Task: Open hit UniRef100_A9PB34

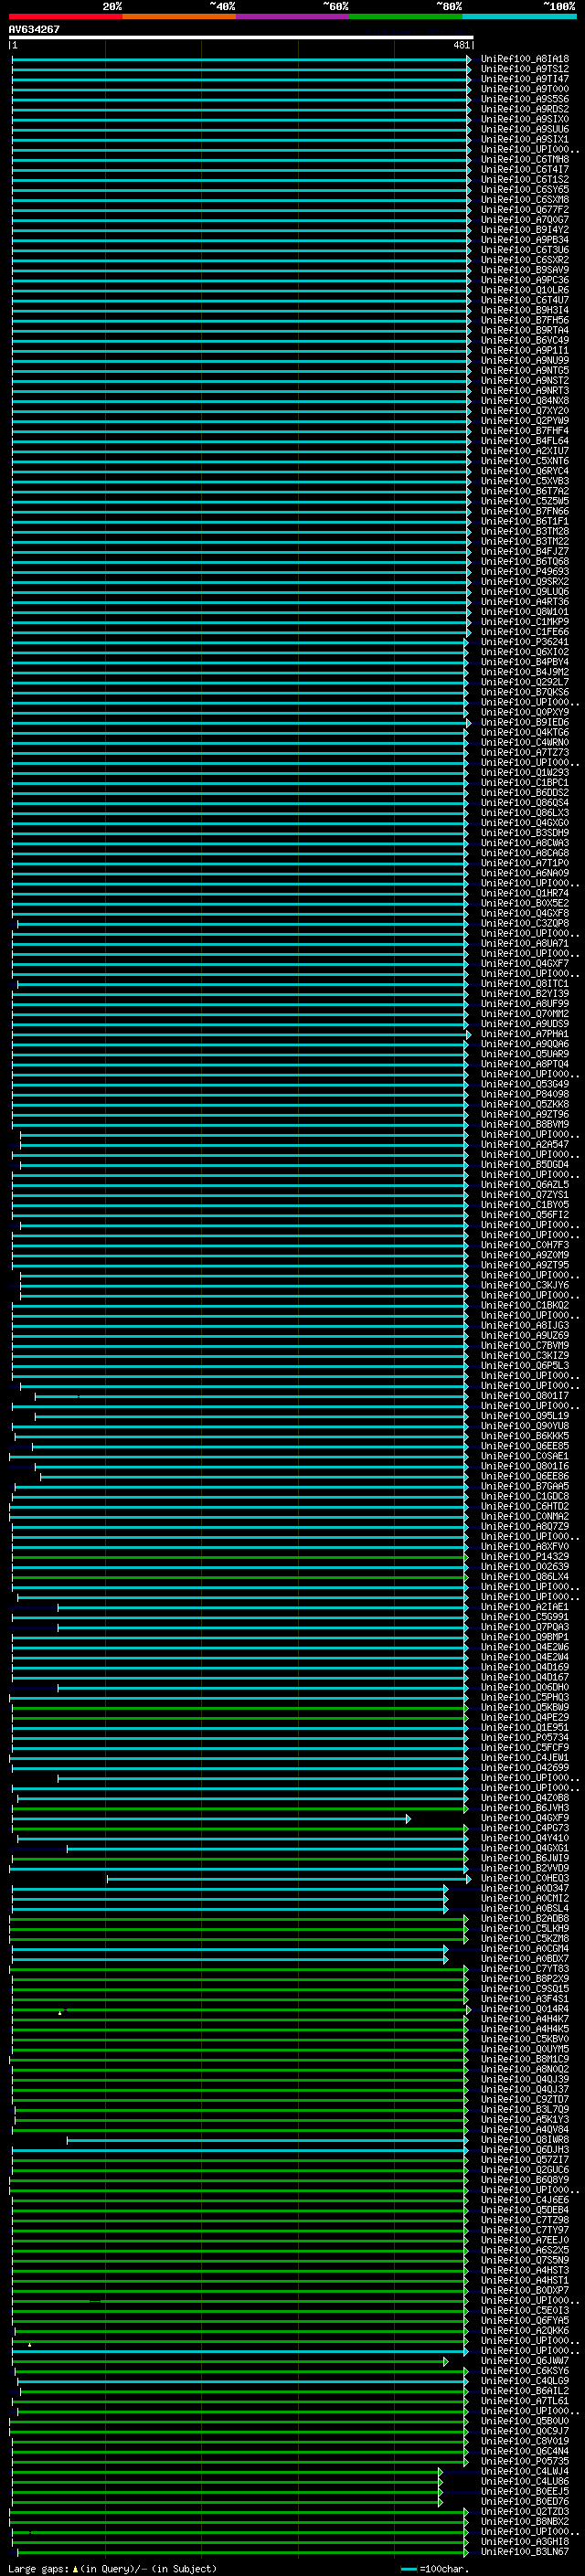Action: click(525, 240)
